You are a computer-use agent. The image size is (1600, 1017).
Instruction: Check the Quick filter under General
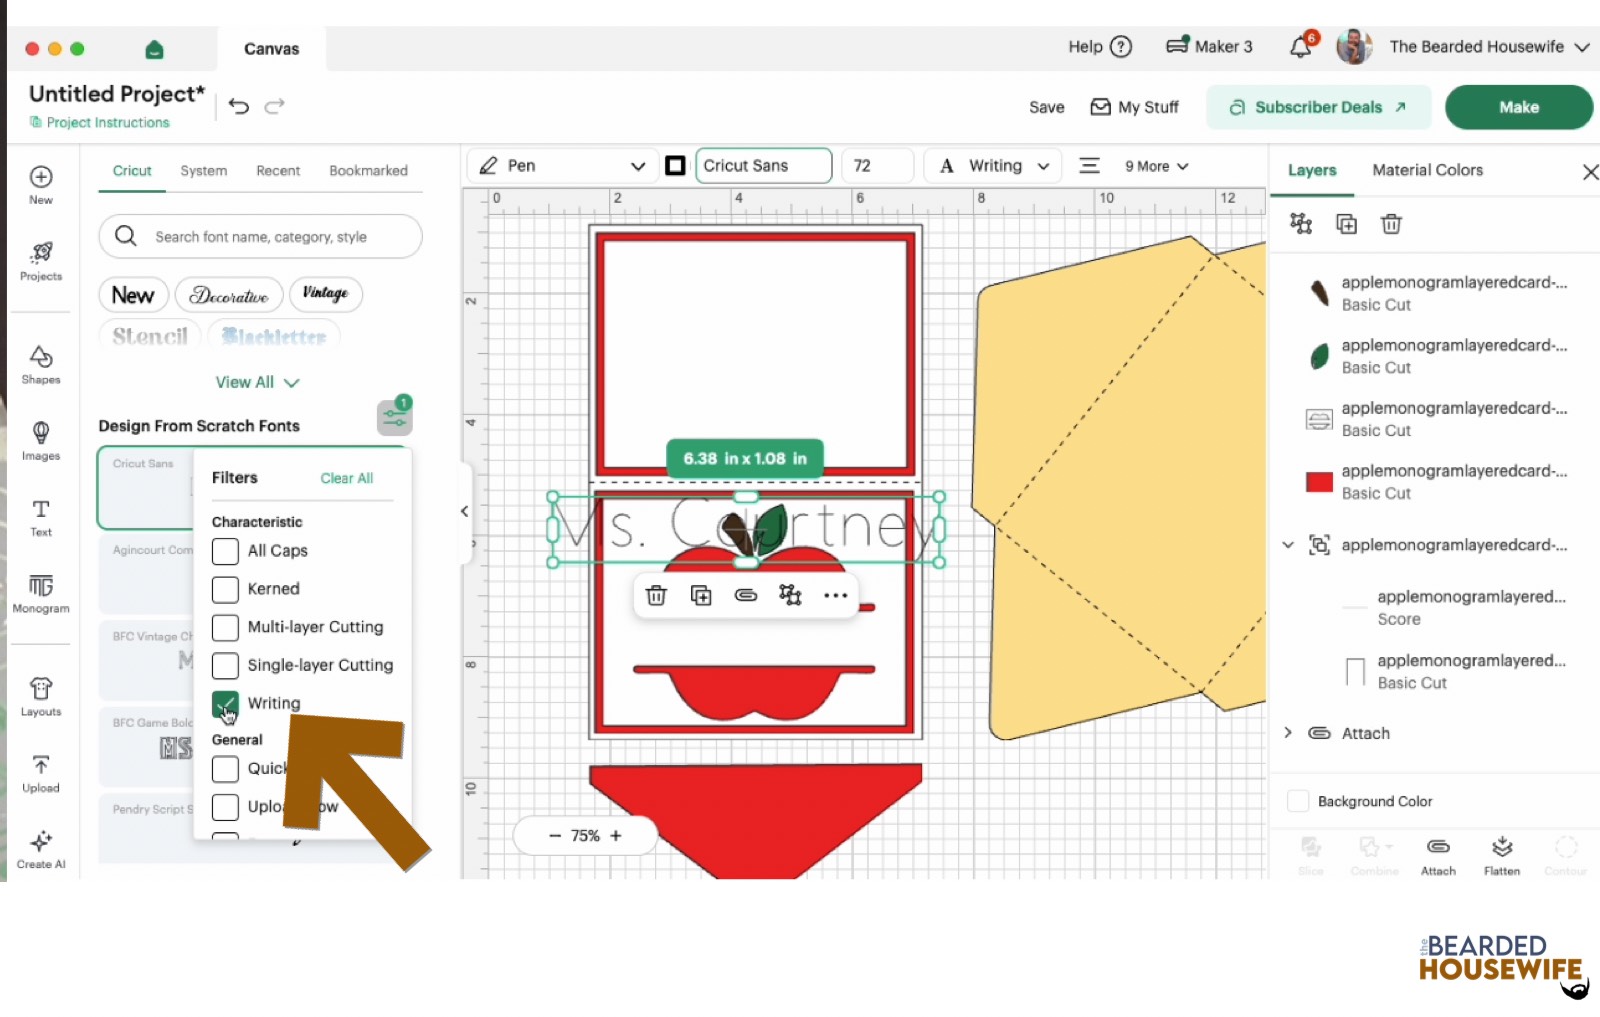tap(226, 769)
